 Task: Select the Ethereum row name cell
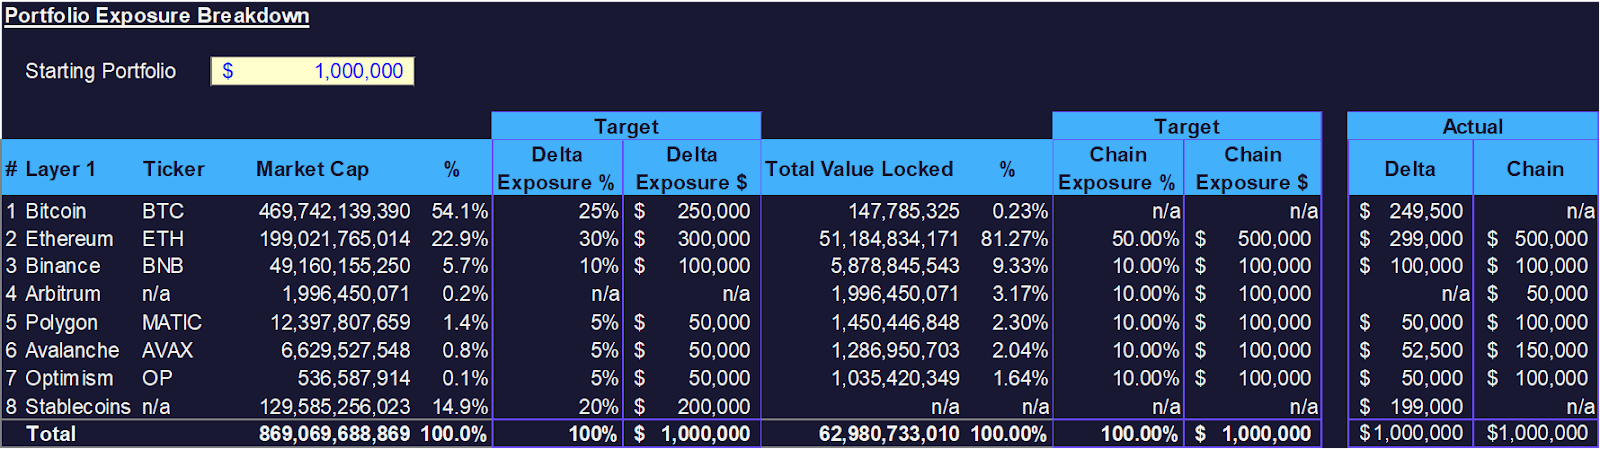(69, 239)
